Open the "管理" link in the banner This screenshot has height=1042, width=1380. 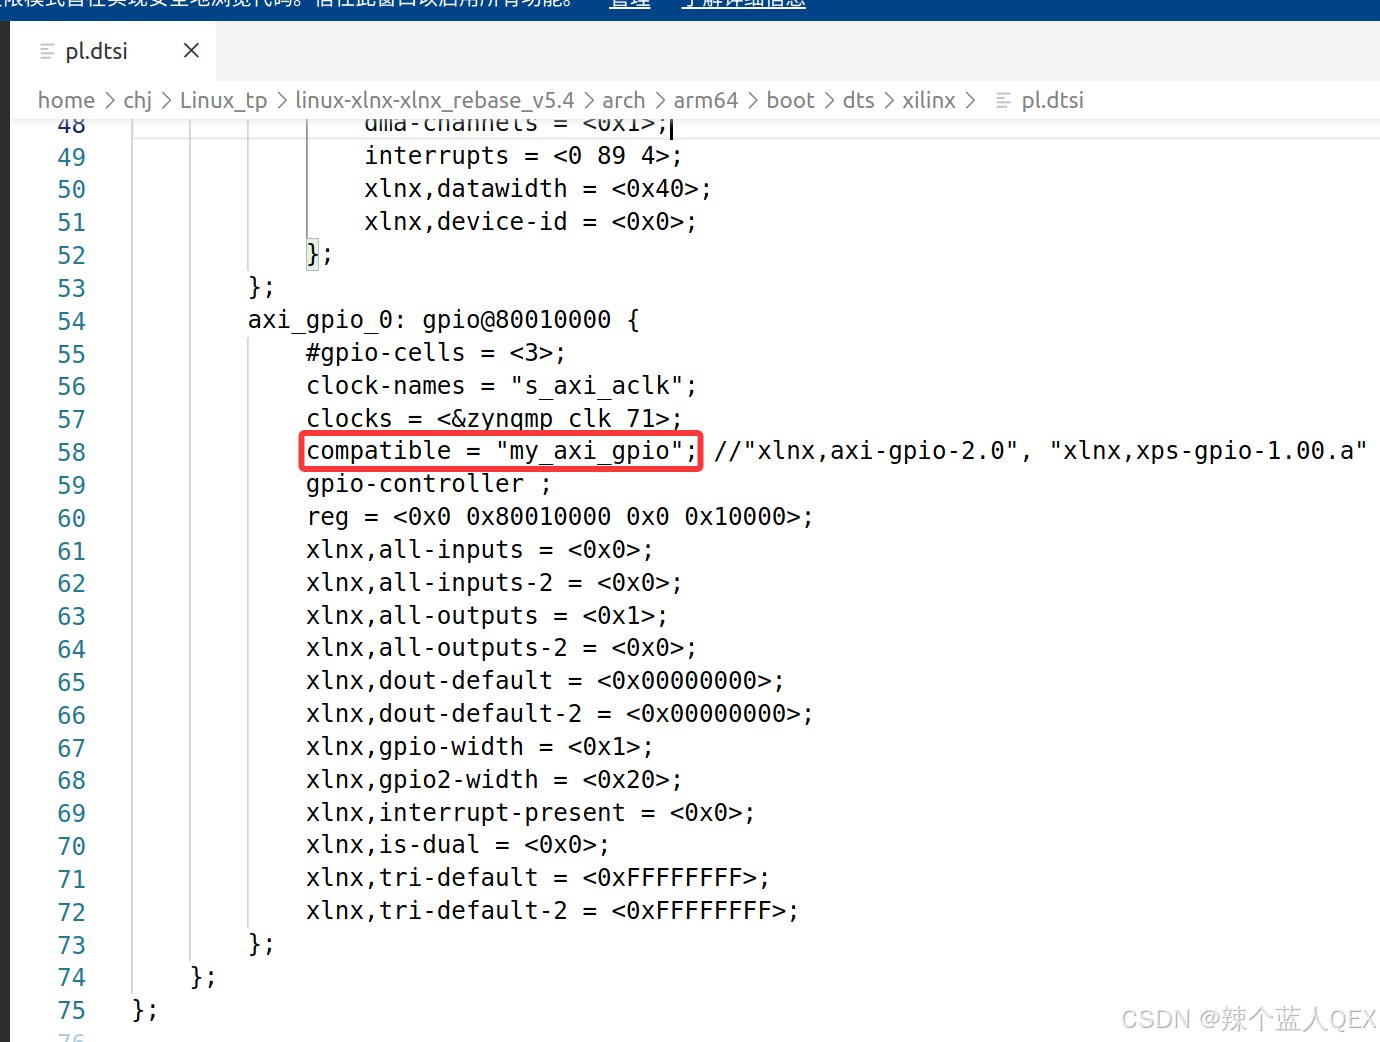(x=629, y=4)
